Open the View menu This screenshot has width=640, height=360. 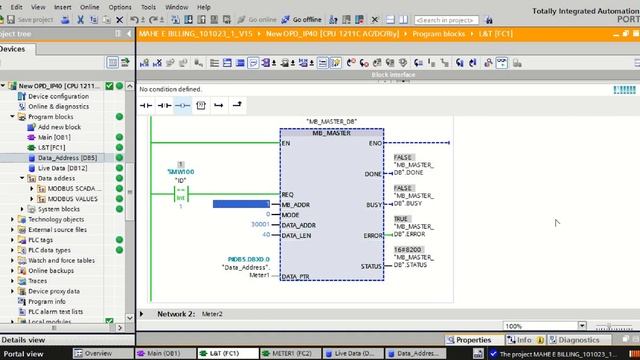[x=38, y=7]
